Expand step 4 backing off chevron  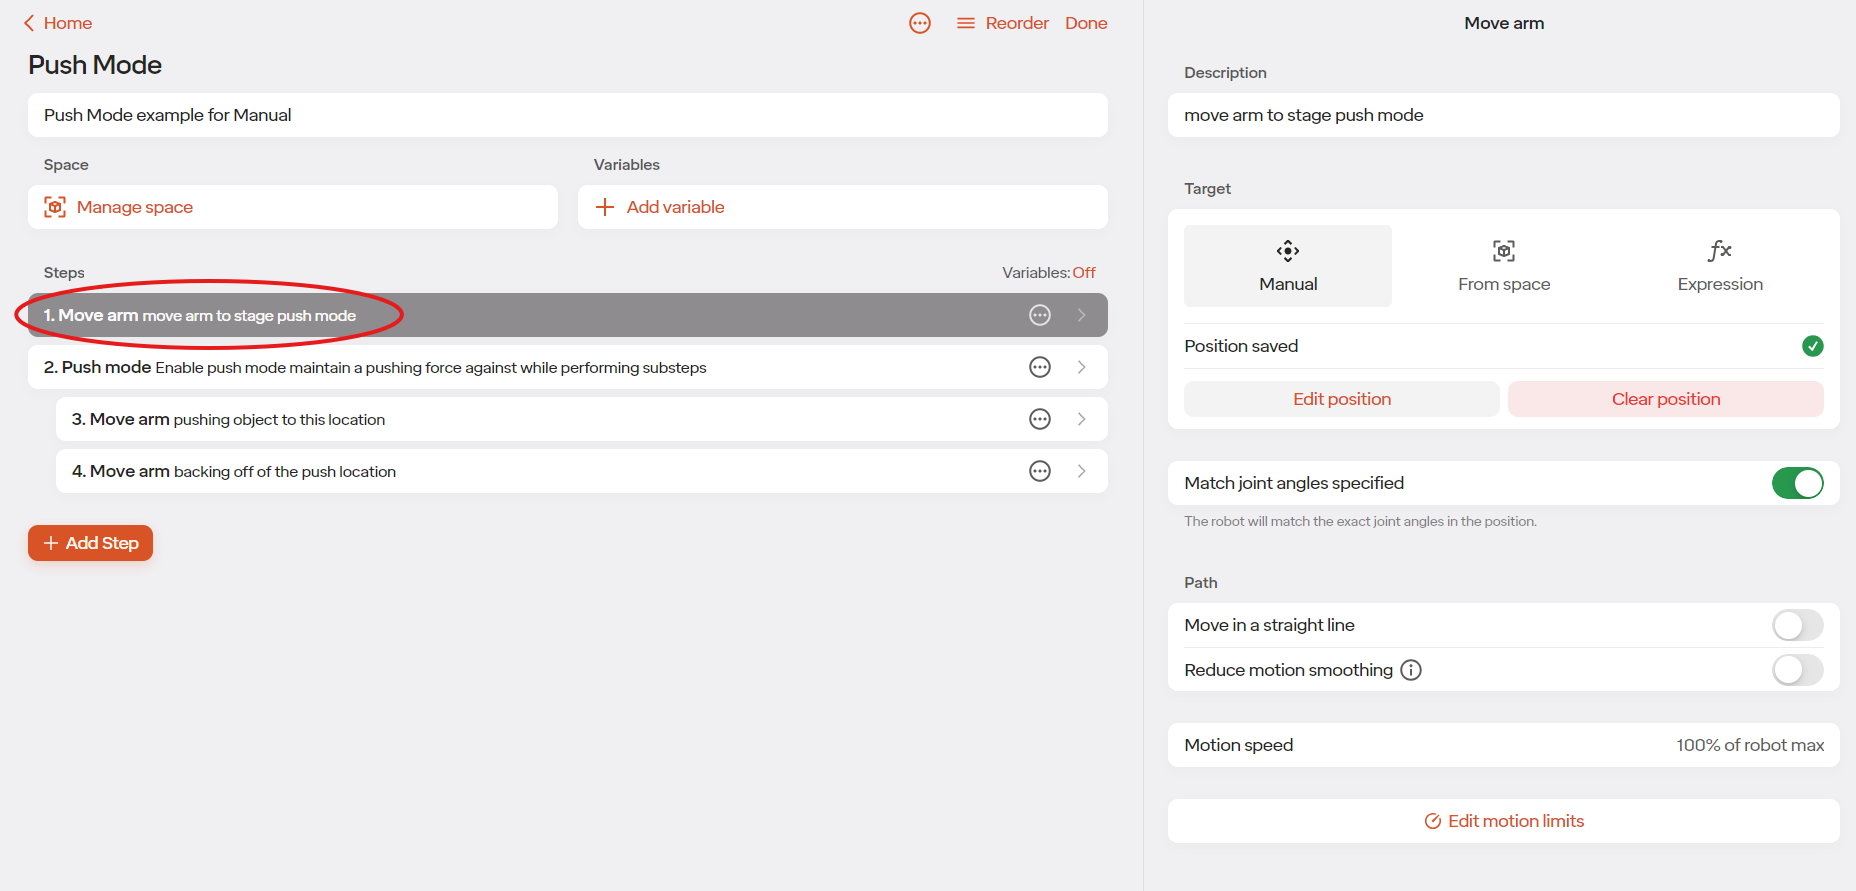1081,471
